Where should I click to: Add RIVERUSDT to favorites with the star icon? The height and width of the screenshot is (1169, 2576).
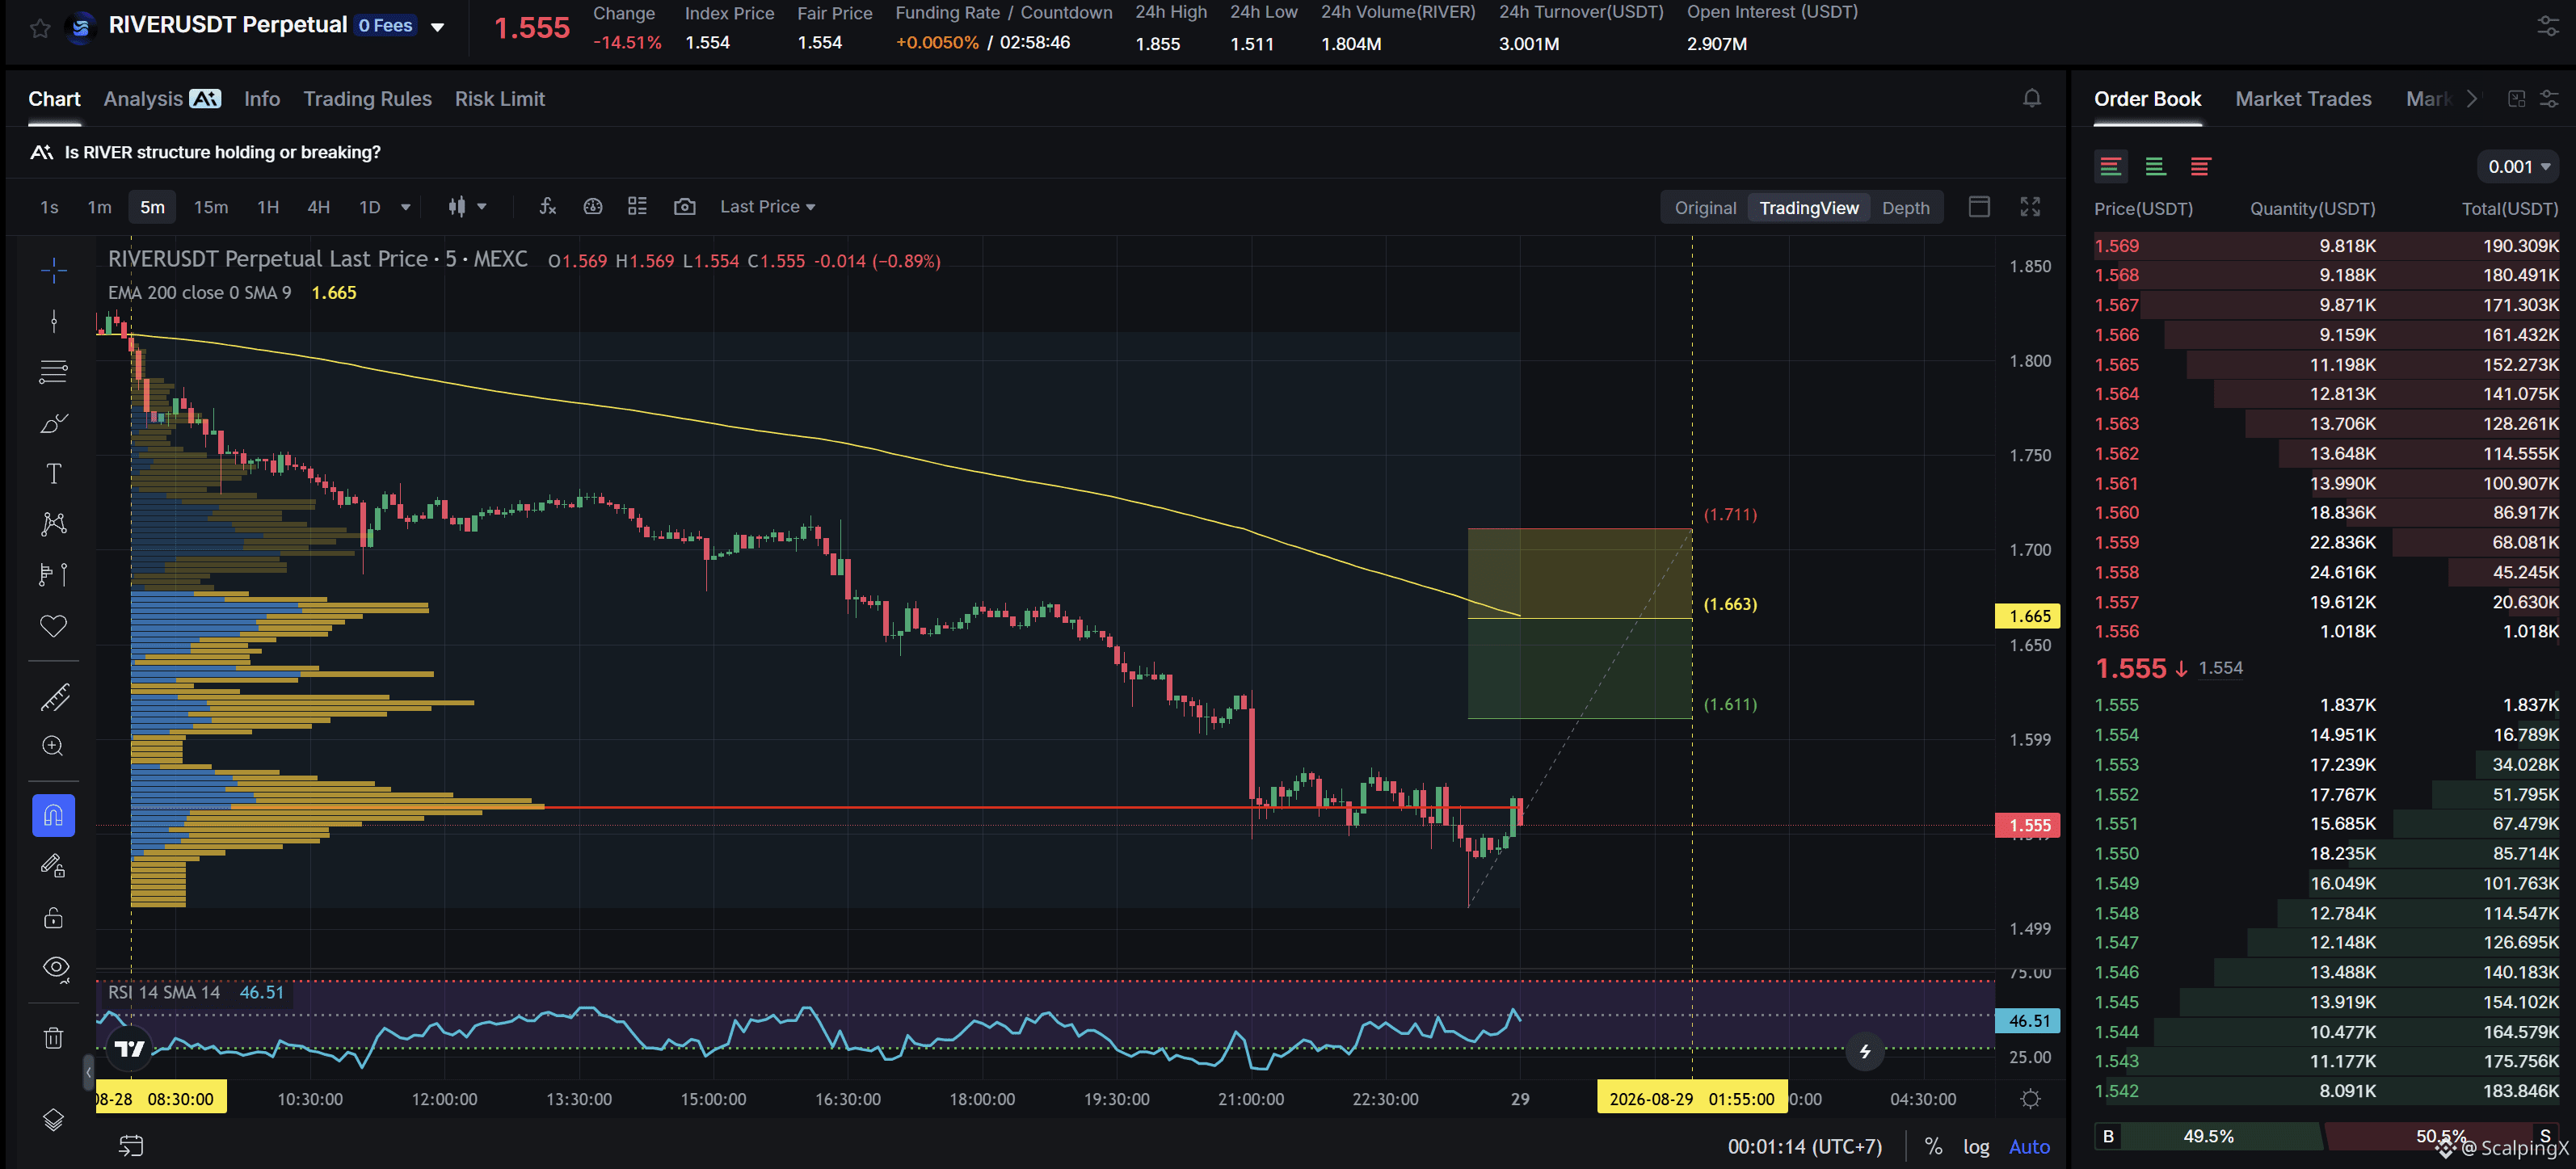(40, 28)
